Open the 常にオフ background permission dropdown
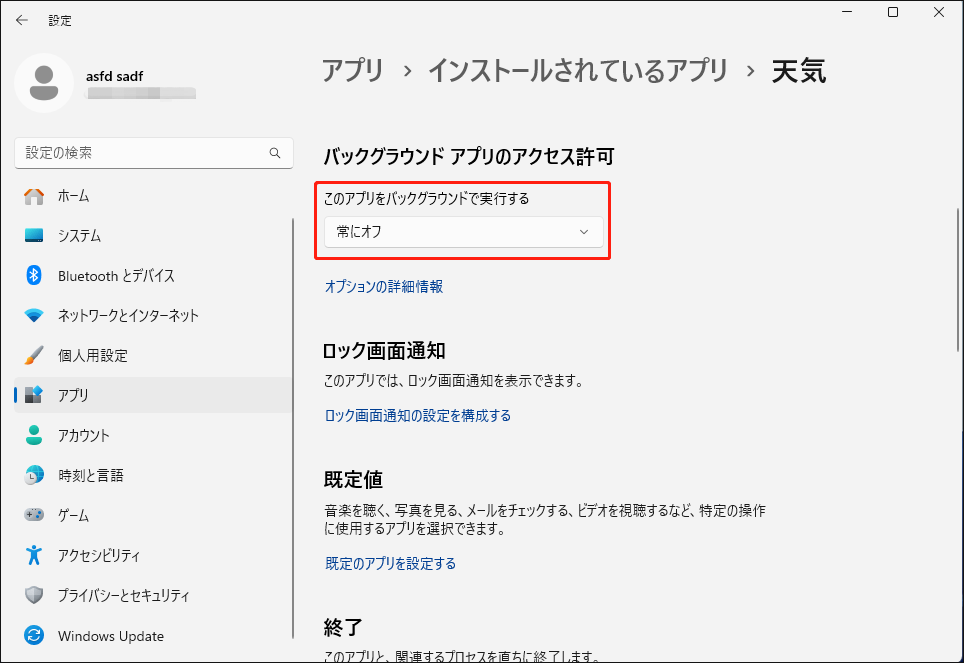964x663 pixels. [x=463, y=231]
